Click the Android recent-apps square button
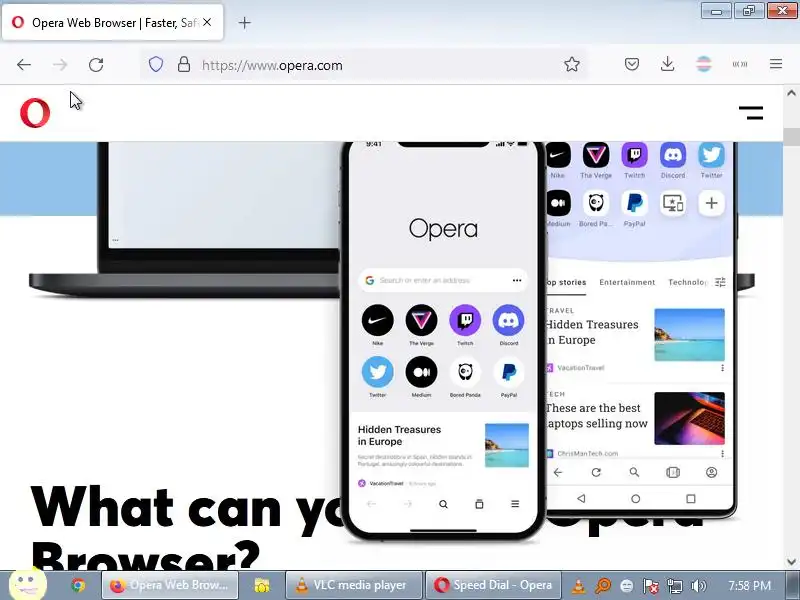Image resolution: width=800 pixels, height=600 pixels. [x=691, y=498]
